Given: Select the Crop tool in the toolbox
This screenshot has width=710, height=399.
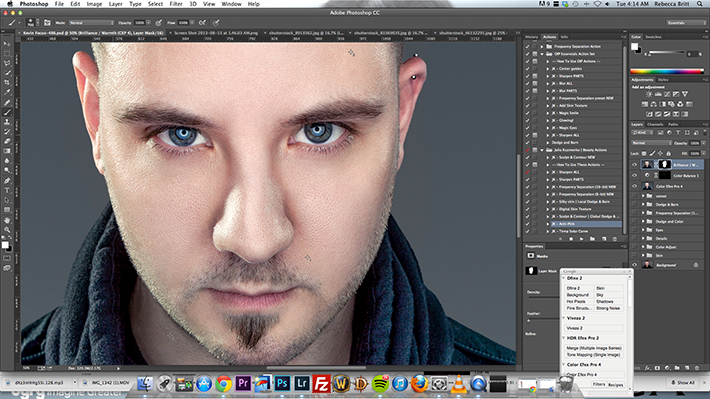Looking at the screenshot, I should (7, 82).
